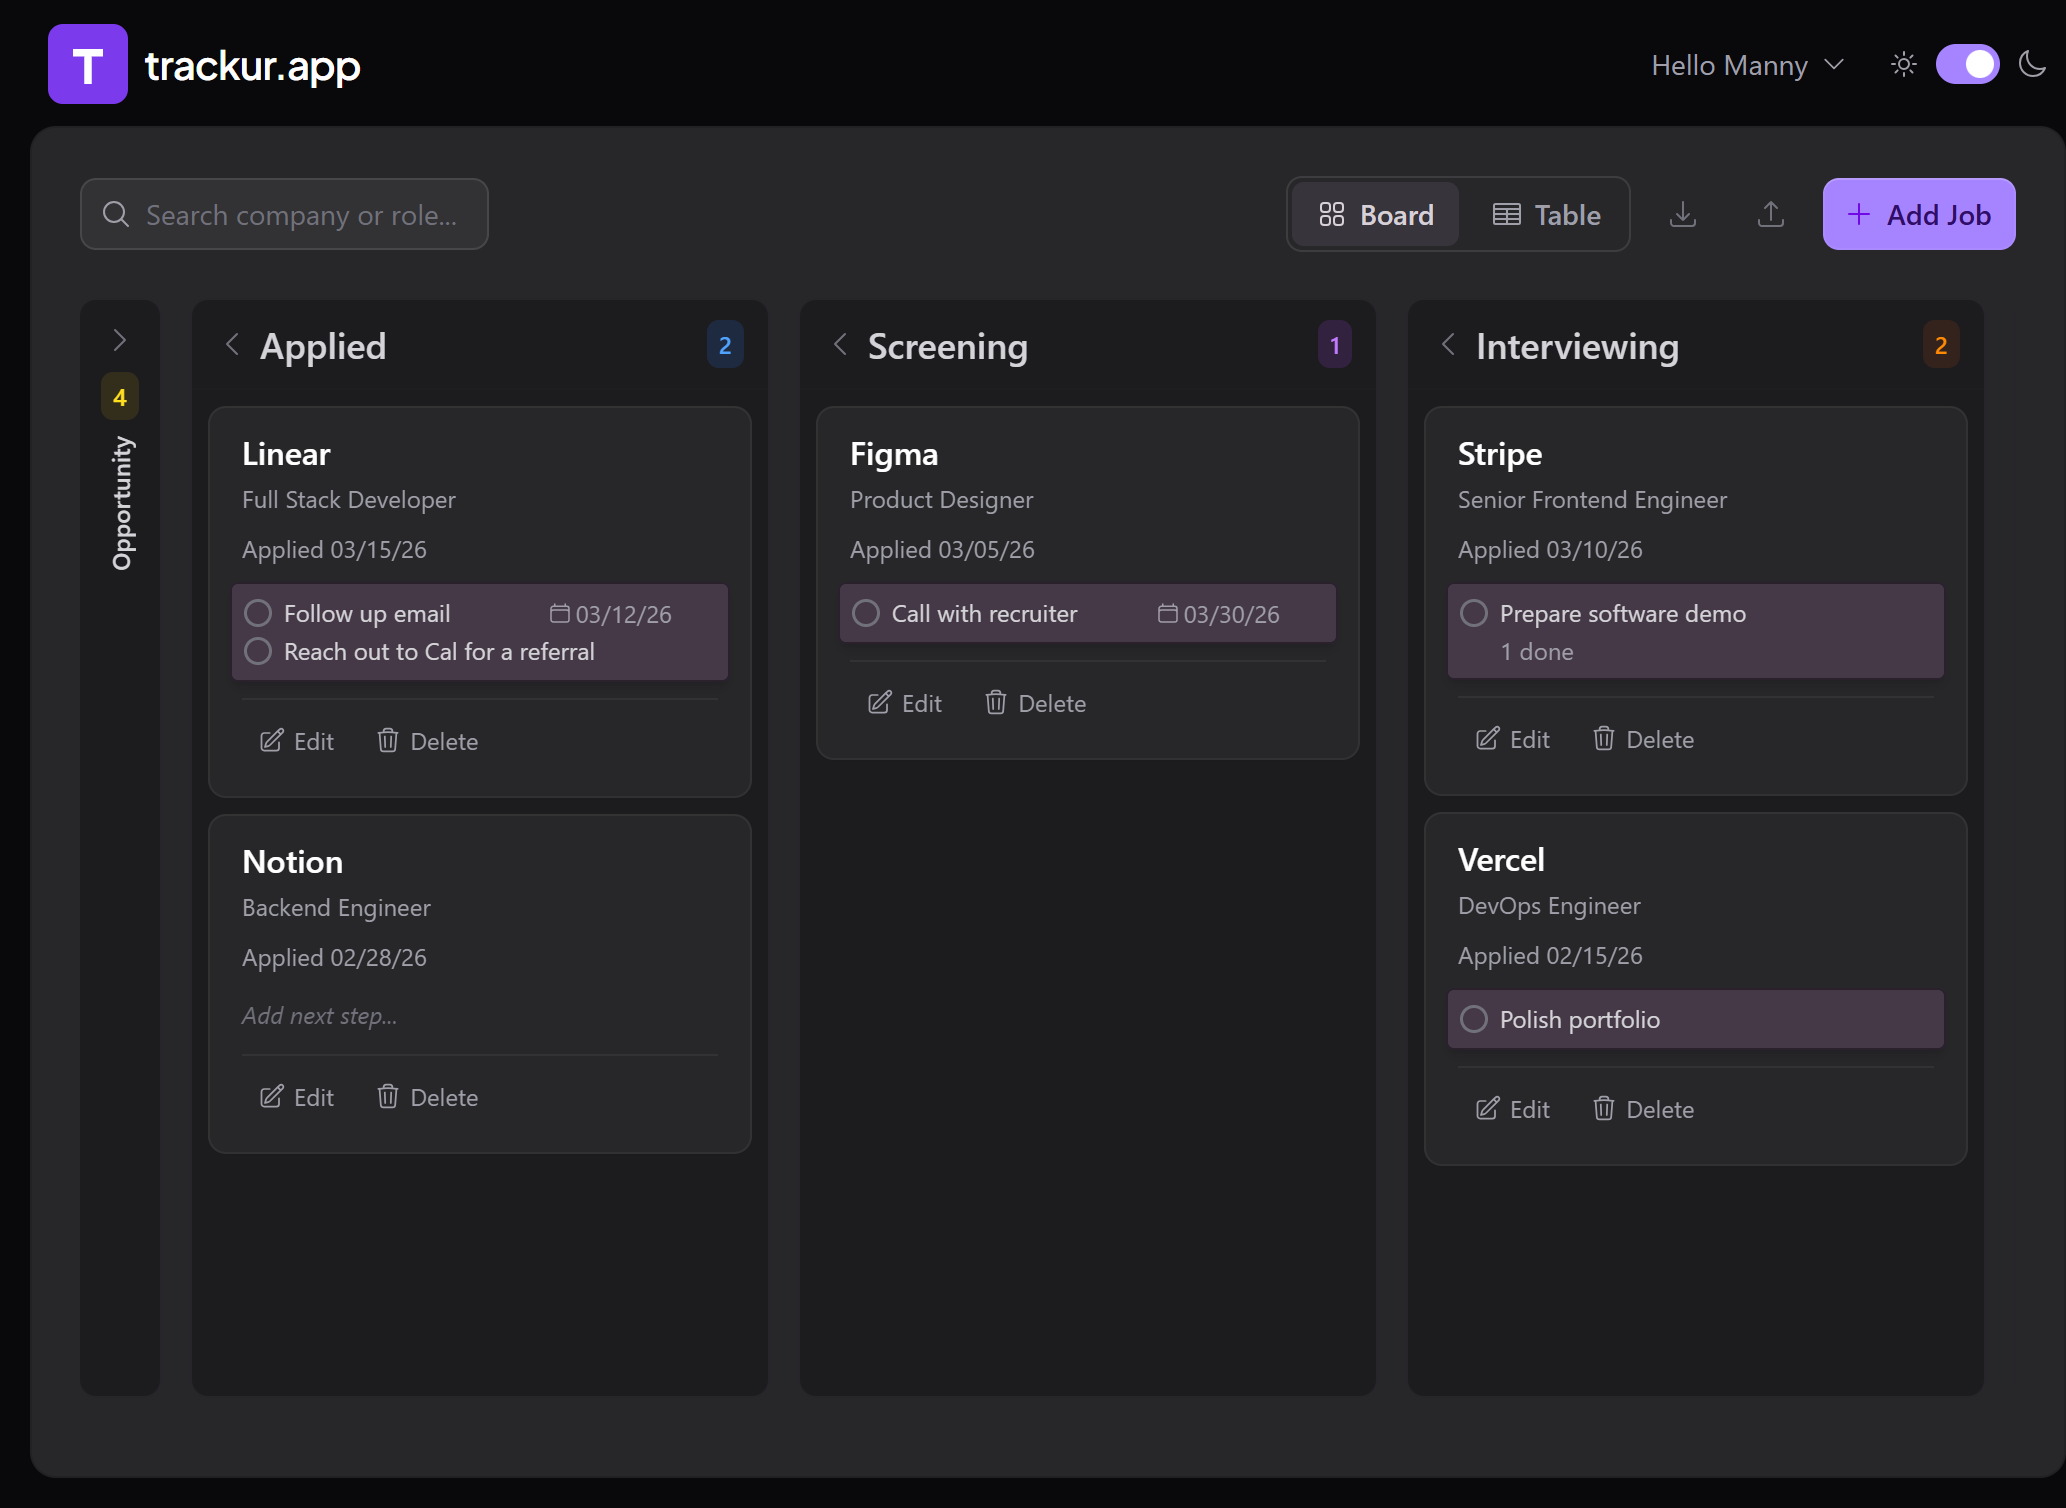Viewport: 2066px width, 1508px height.
Task: Expand the collapsed Opportunity column
Action: click(x=119, y=340)
